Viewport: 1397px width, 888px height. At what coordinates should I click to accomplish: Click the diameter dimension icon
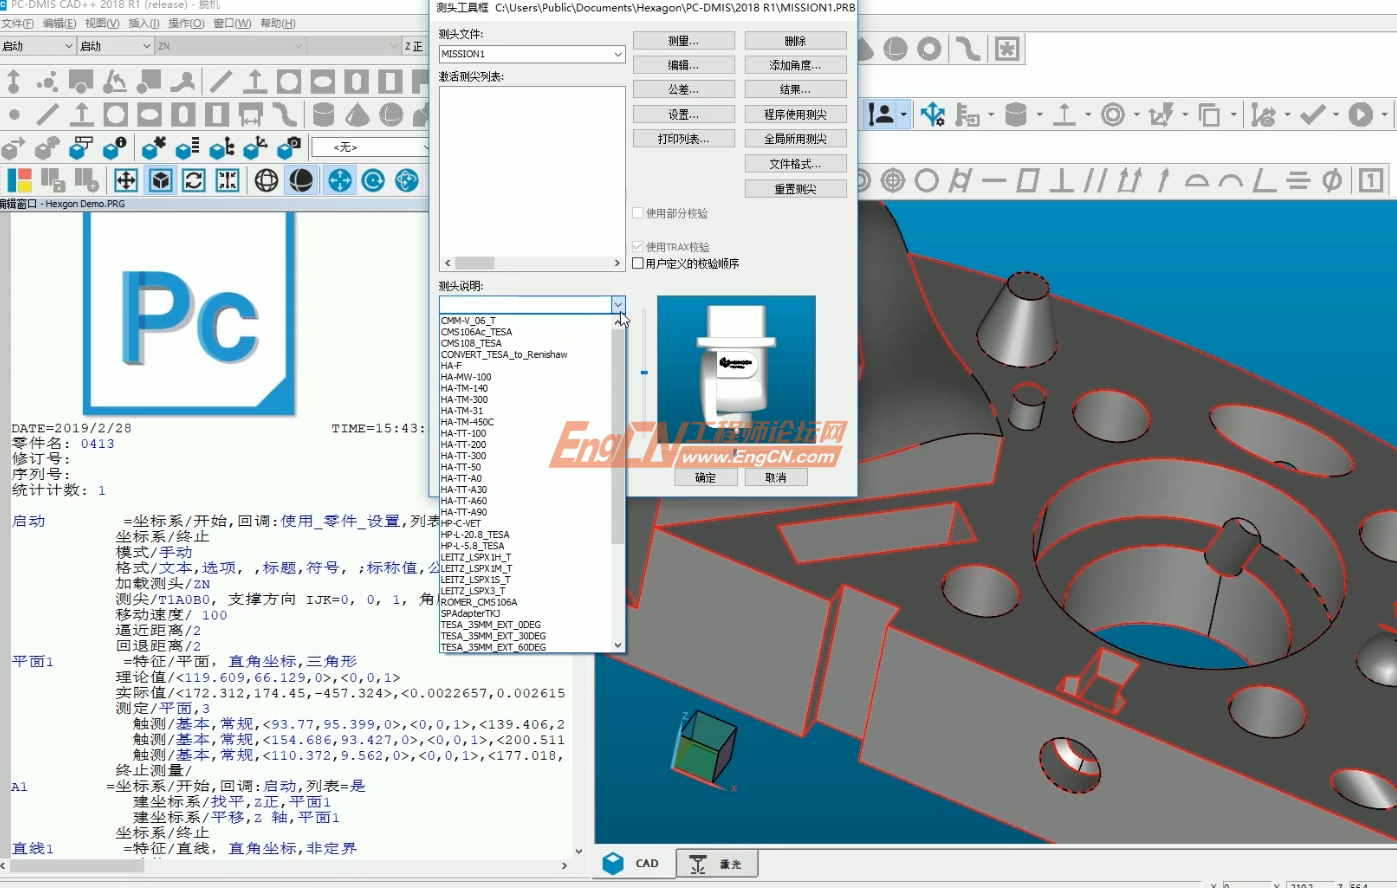(1330, 181)
